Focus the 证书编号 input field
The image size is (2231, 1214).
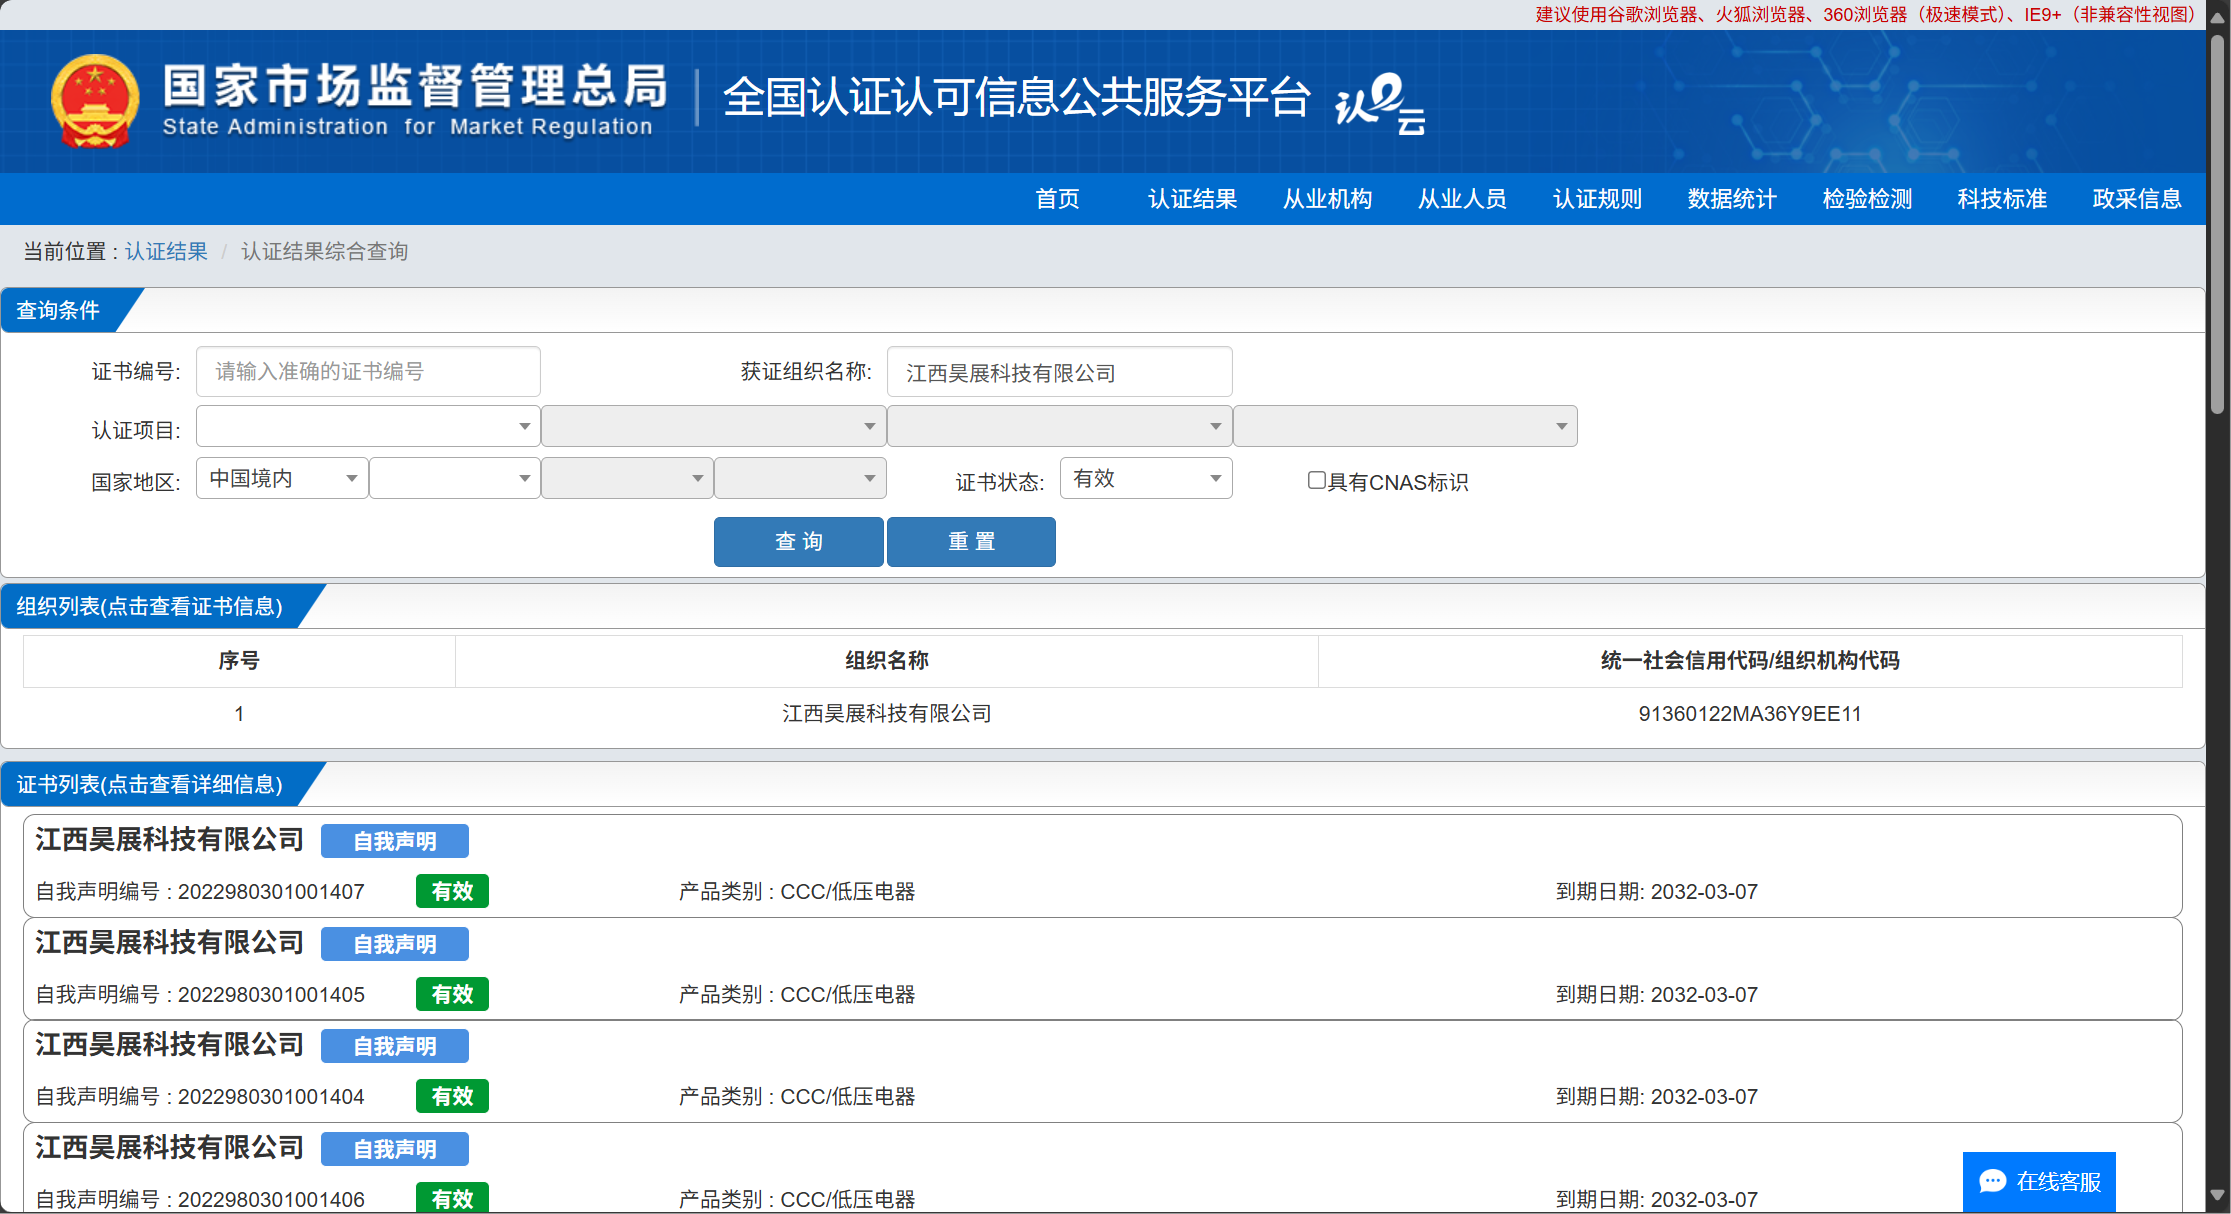[x=368, y=372]
